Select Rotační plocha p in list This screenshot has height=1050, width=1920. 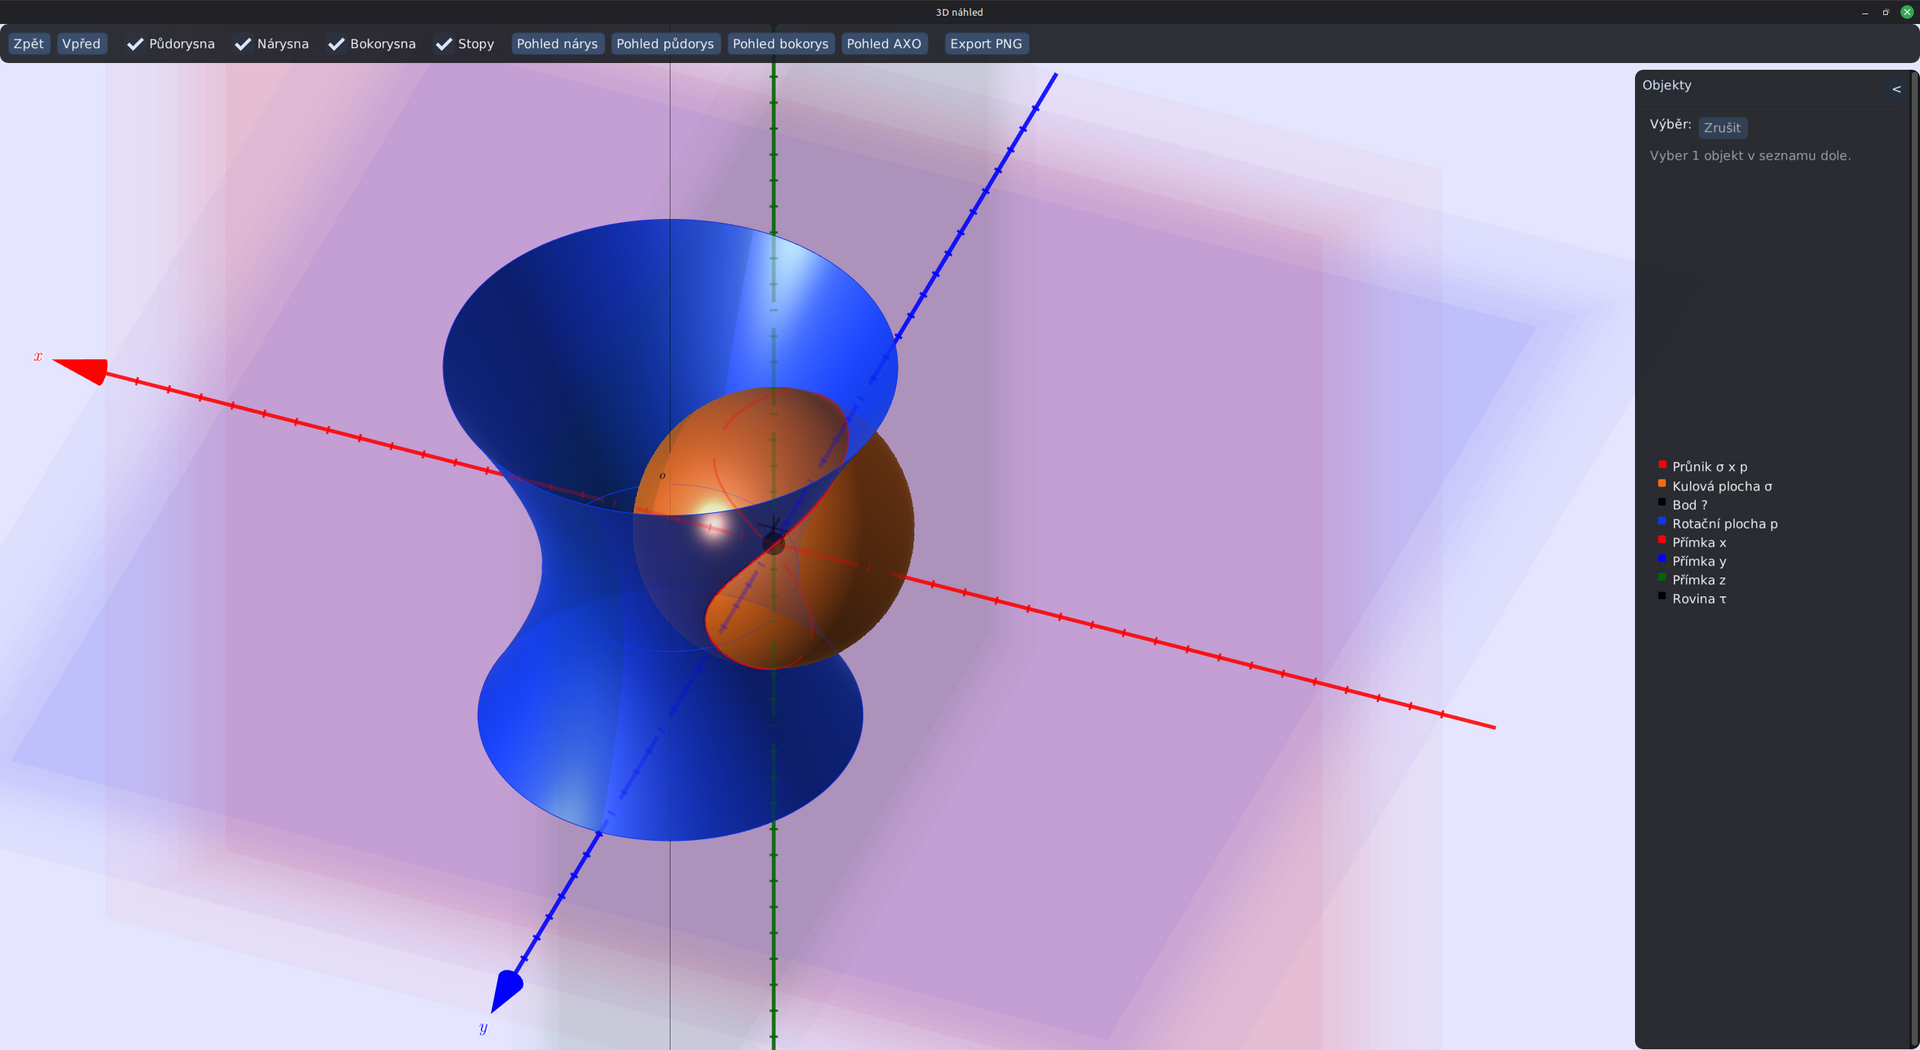point(1725,524)
